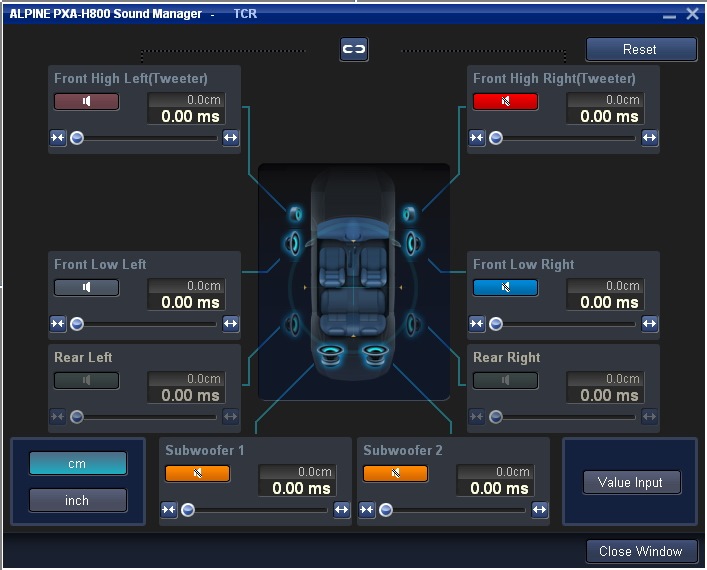The width and height of the screenshot is (707, 570).
Task: Click Front High Right slider handle
Action: click(x=496, y=138)
